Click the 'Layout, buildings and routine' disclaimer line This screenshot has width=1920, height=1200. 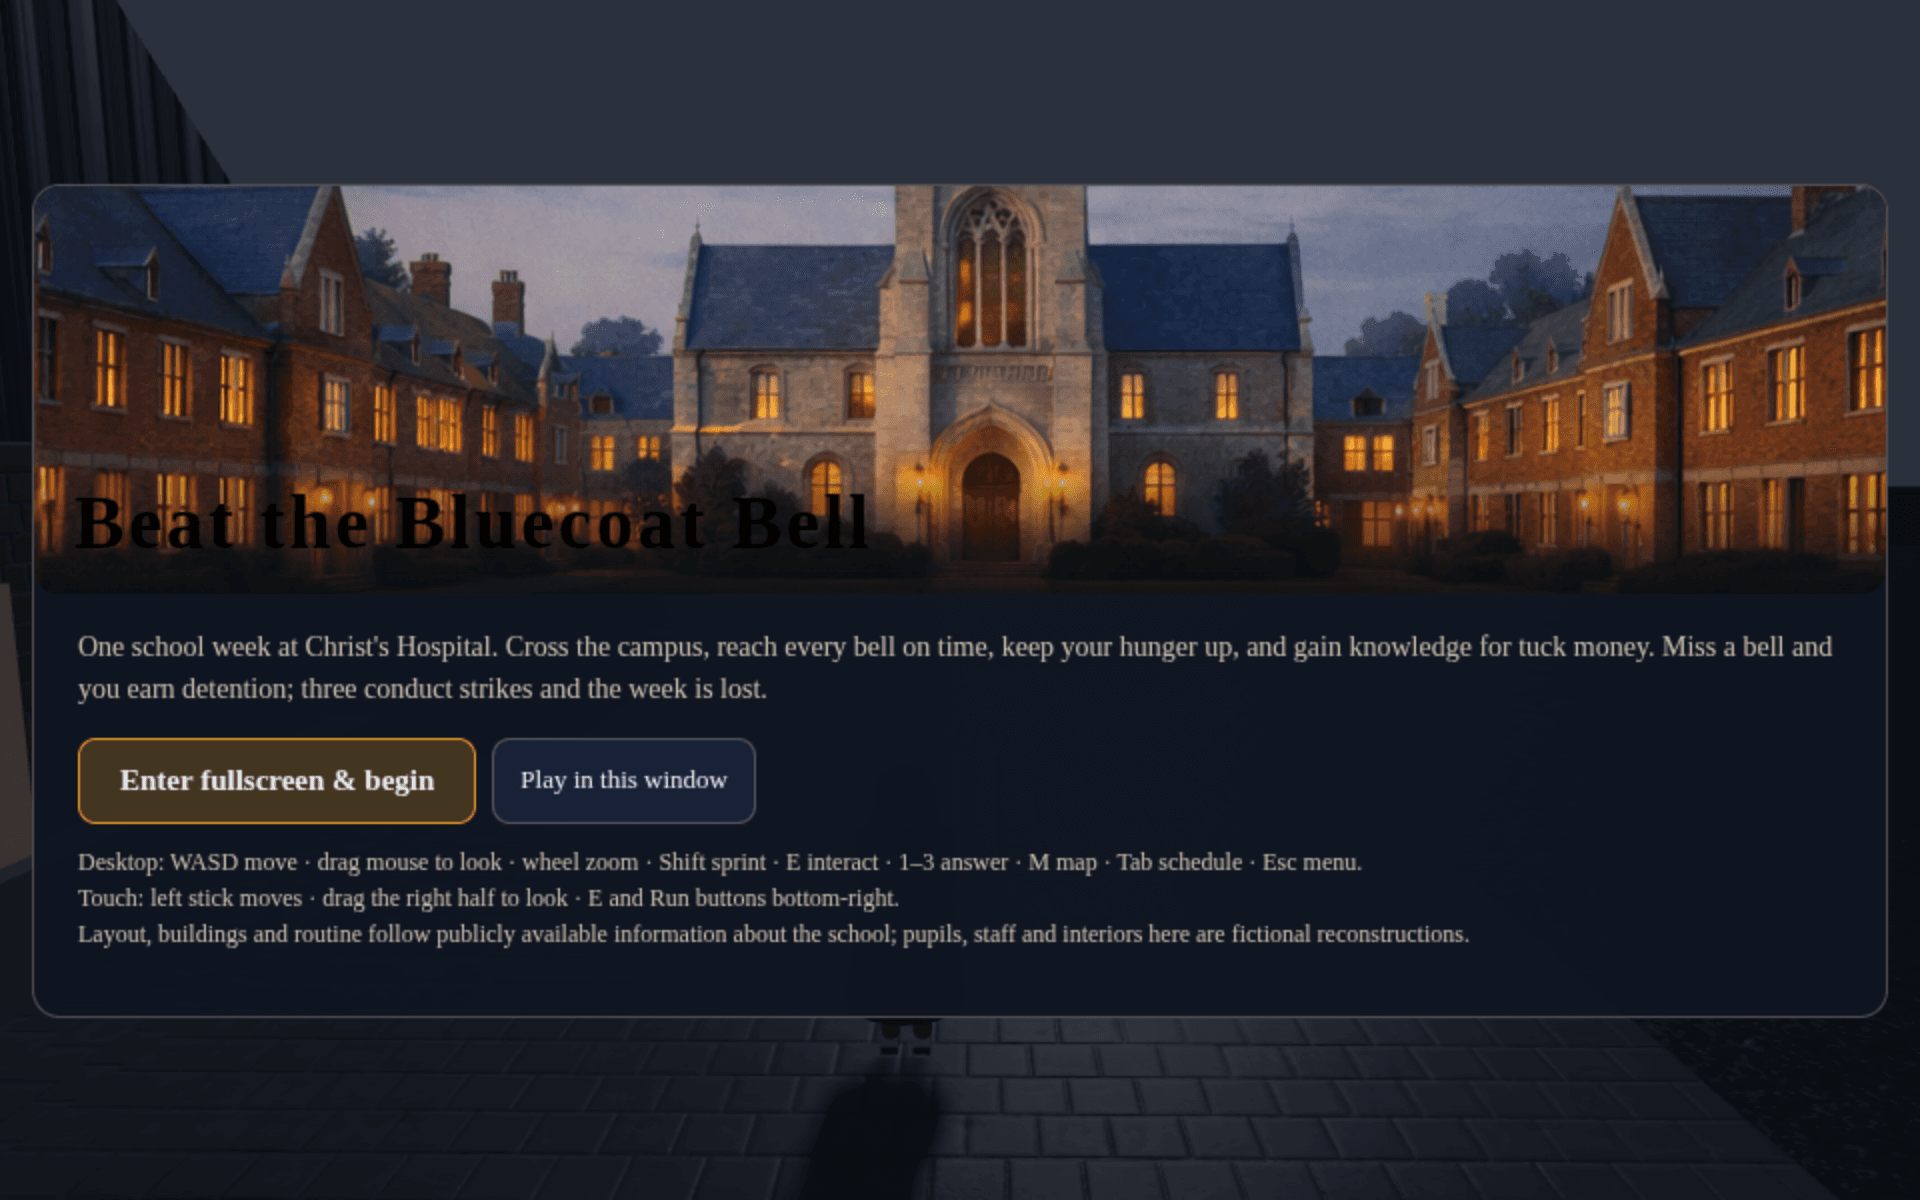coord(773,934)
